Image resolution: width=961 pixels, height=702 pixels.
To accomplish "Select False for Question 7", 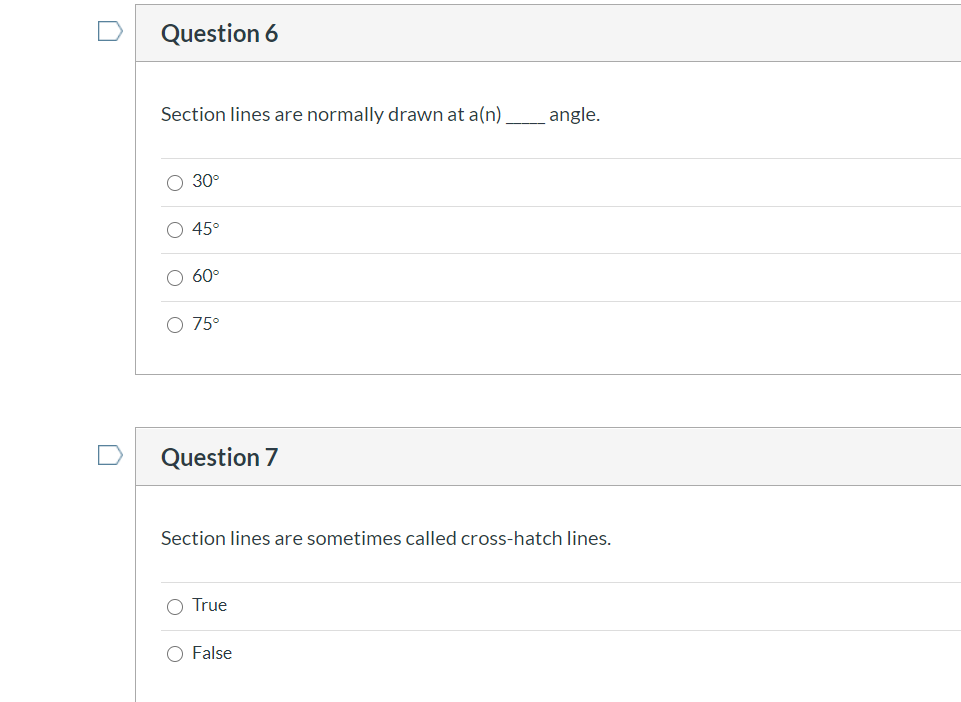I will click(174, 653).
